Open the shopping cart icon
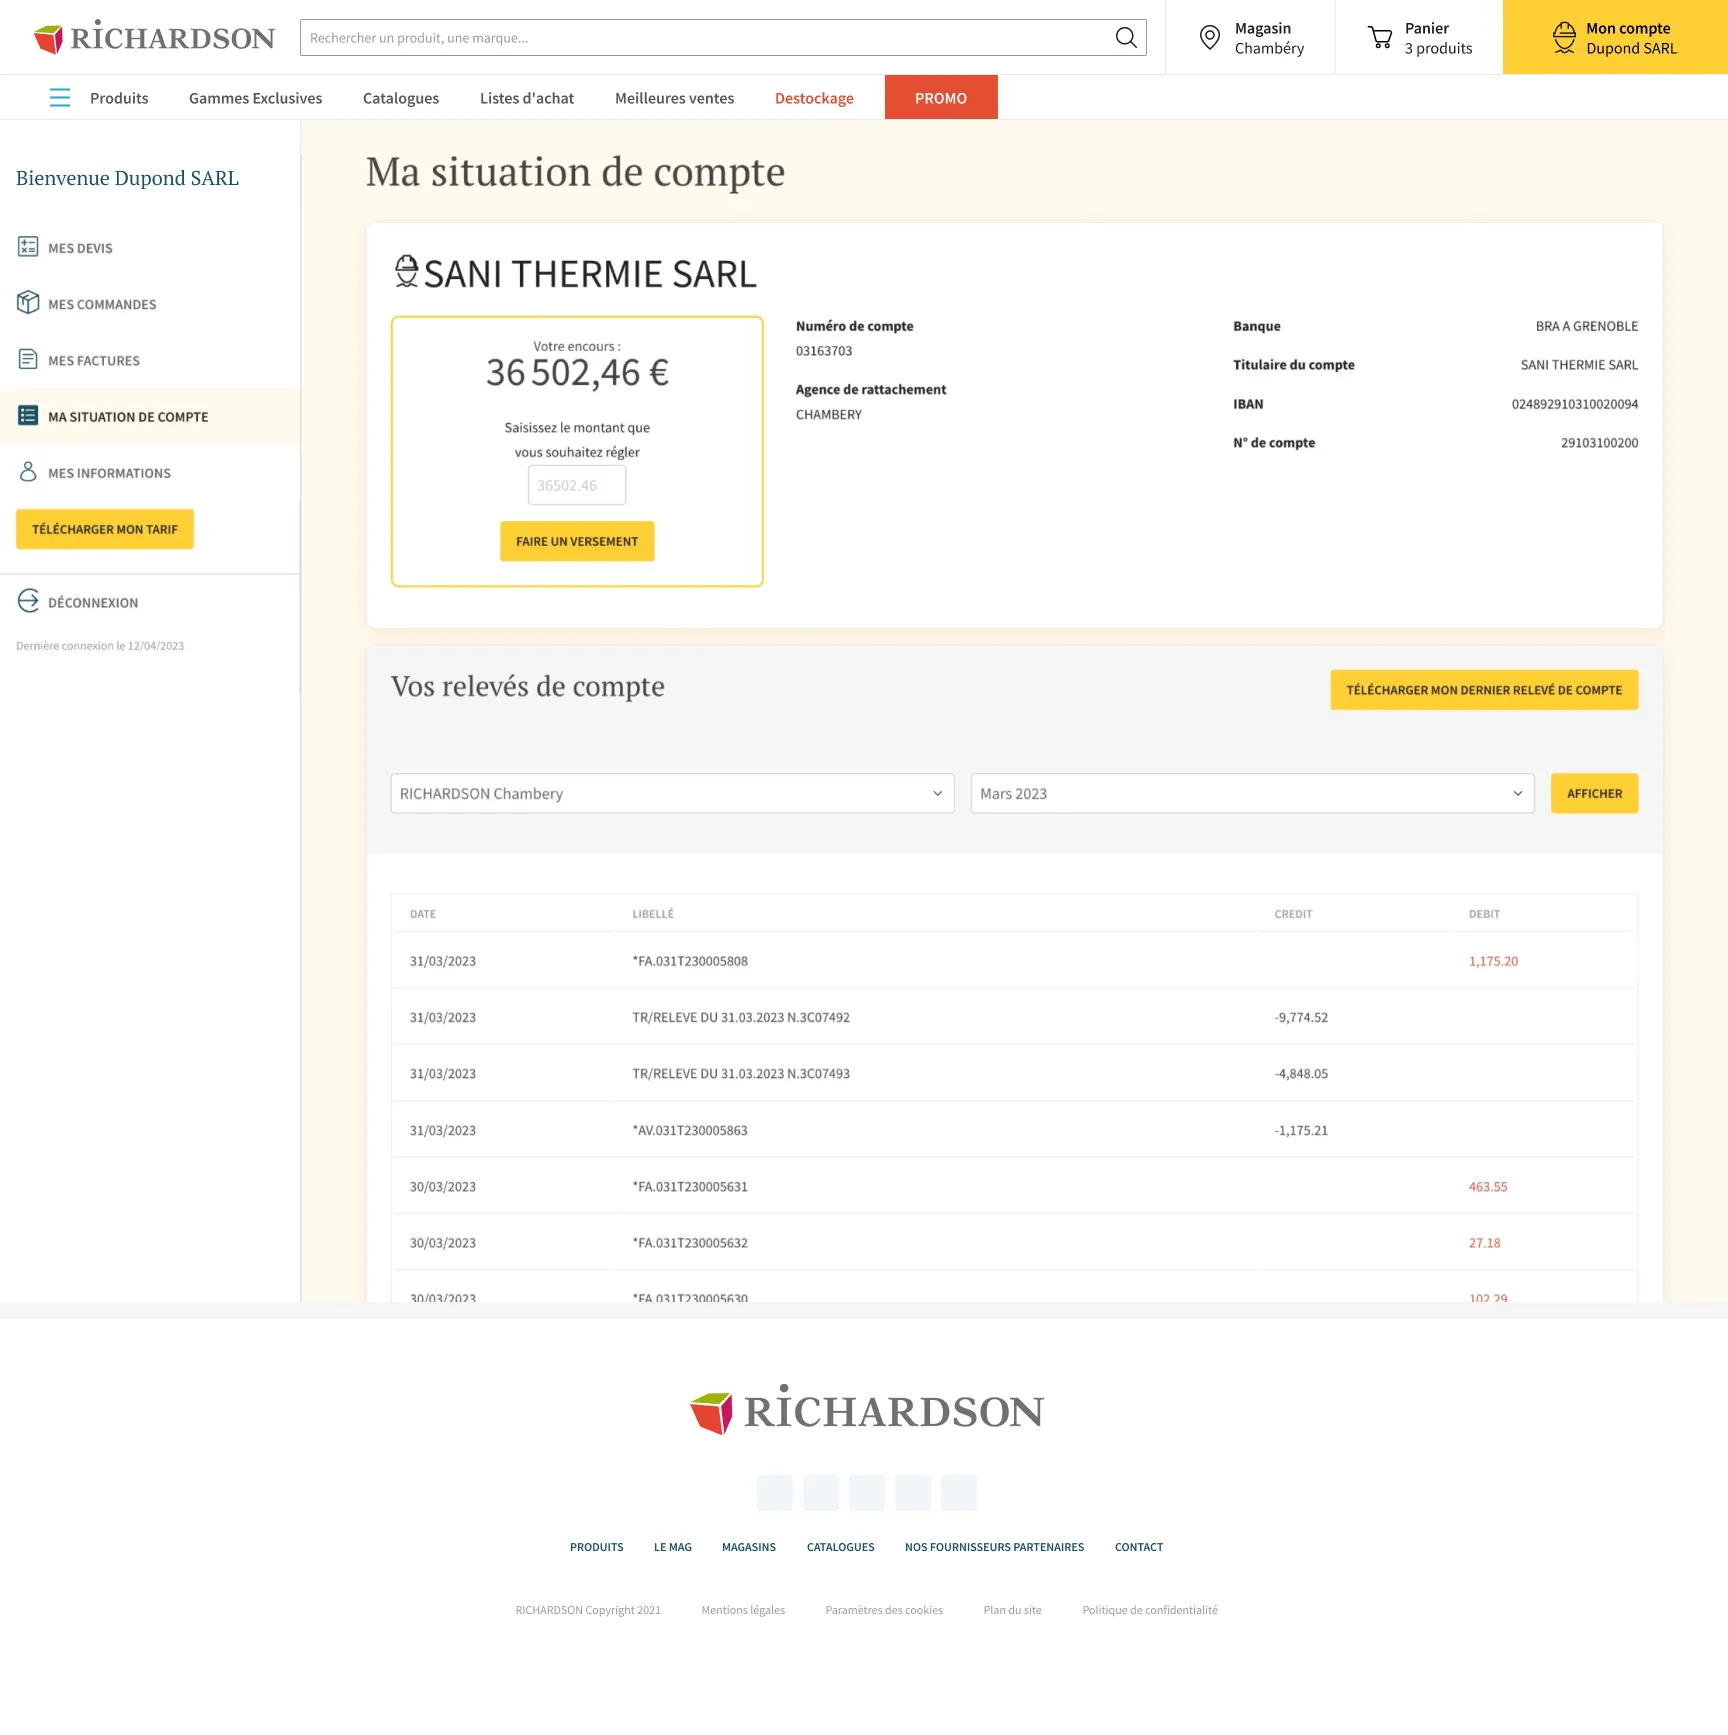 point(1380,38)
